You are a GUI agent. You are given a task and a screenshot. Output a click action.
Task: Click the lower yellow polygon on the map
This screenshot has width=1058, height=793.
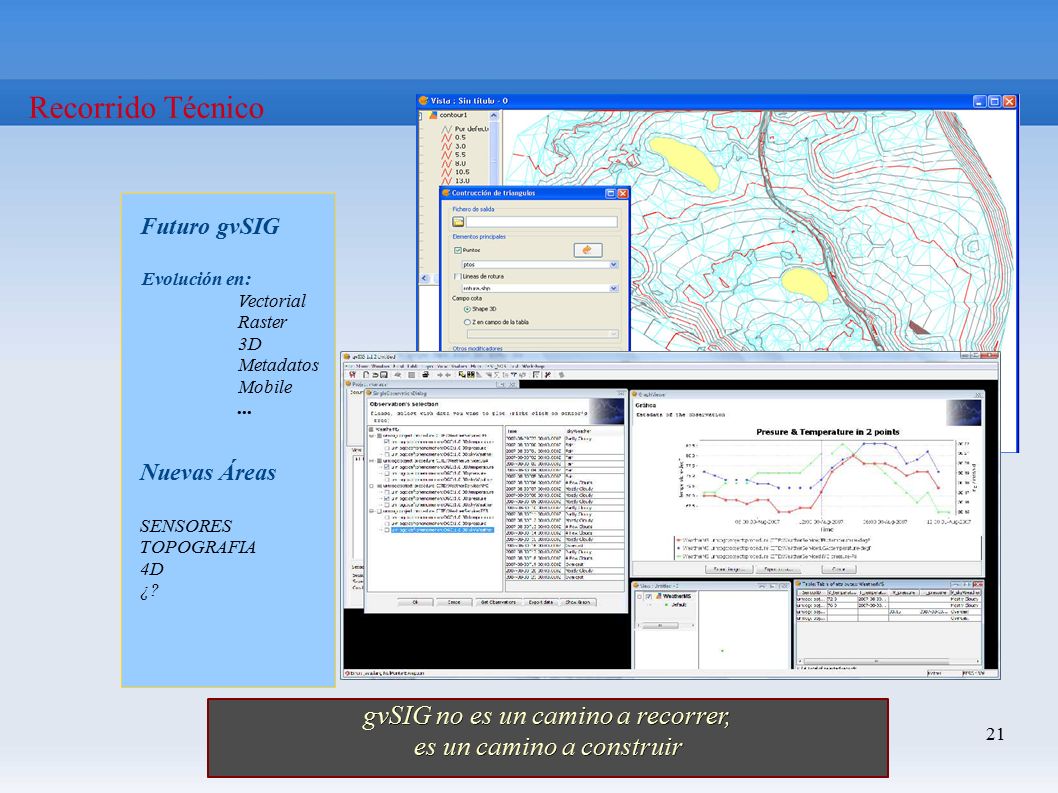(x=805, y=285)
